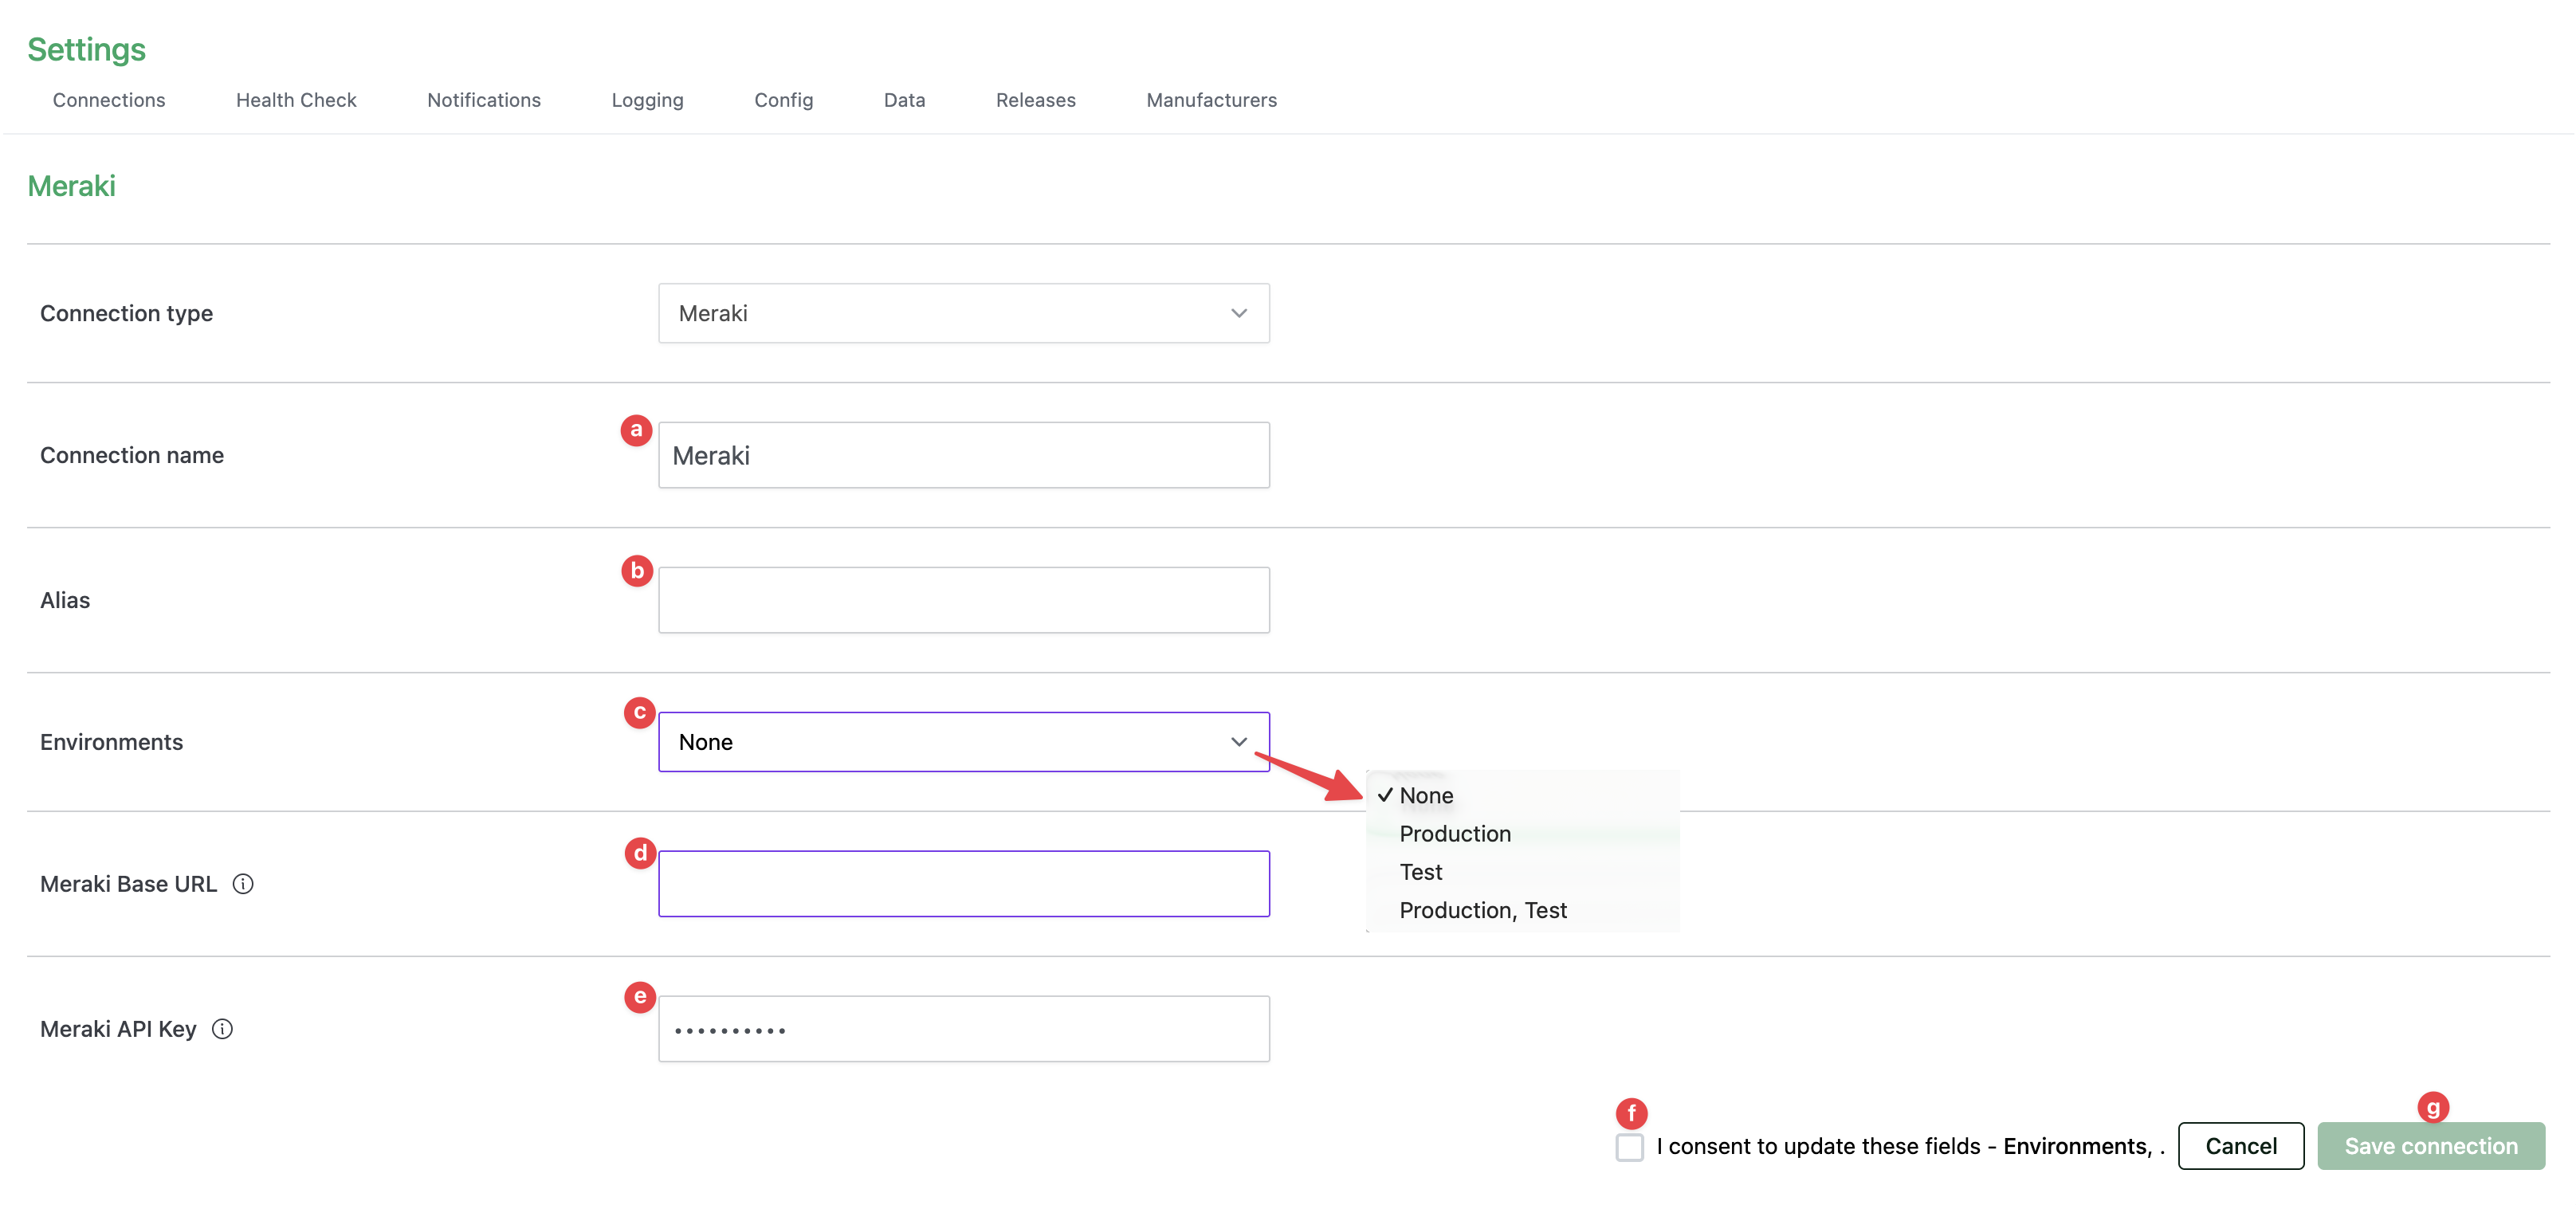The image size is (2576, 1205).
Task: Click the Settings page heading
Action: point(86,49)
